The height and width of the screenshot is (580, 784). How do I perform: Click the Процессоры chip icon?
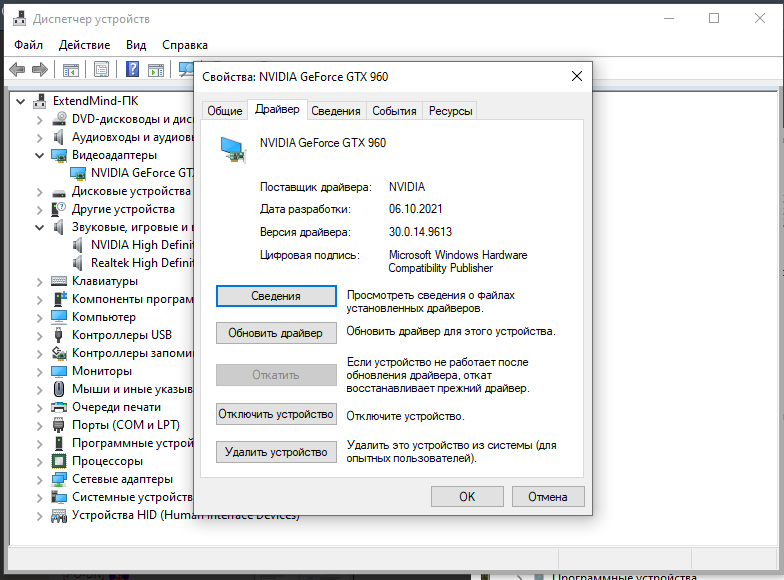tap(59, 461)
